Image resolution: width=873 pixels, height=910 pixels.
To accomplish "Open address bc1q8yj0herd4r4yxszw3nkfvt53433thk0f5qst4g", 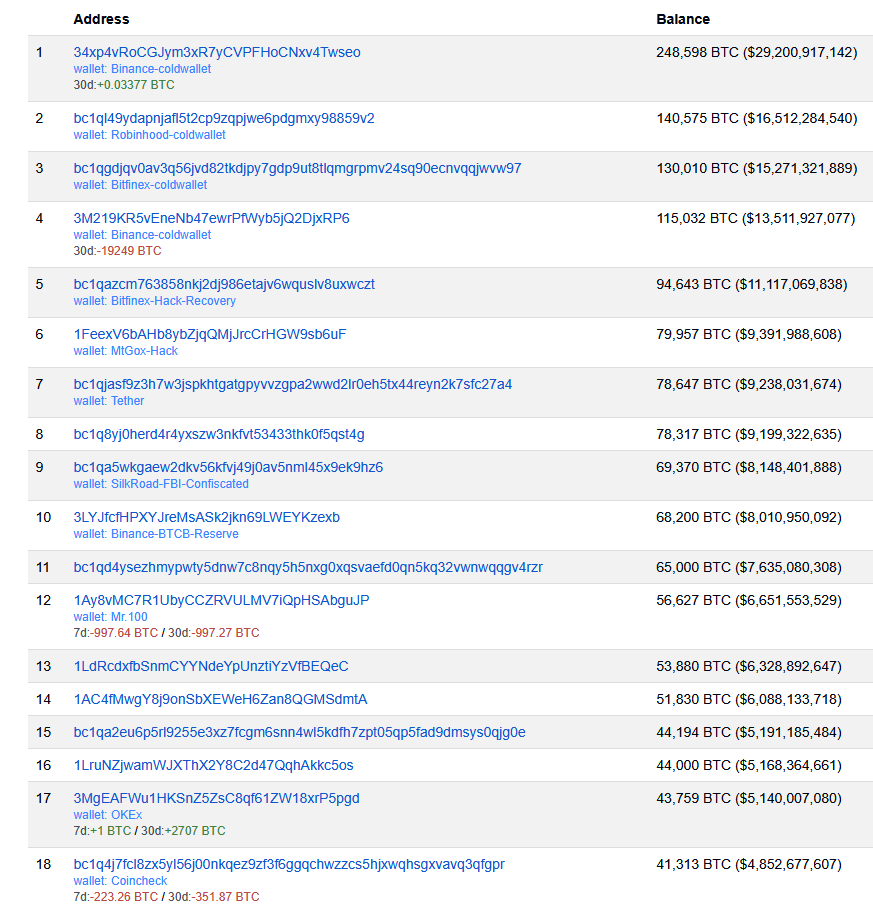I will click(219, 434).
